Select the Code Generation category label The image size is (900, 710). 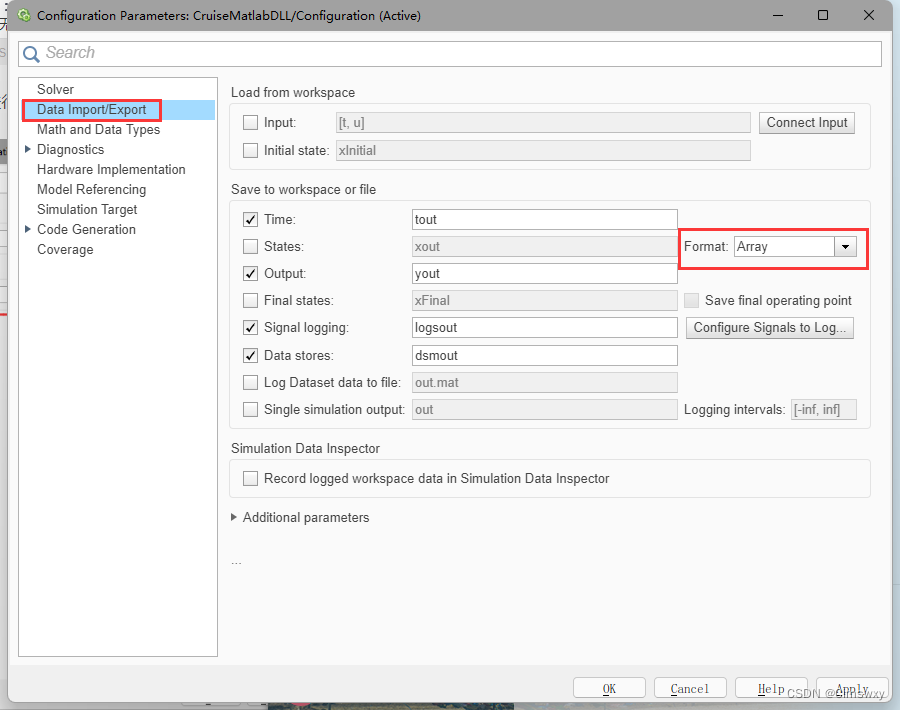87,229
